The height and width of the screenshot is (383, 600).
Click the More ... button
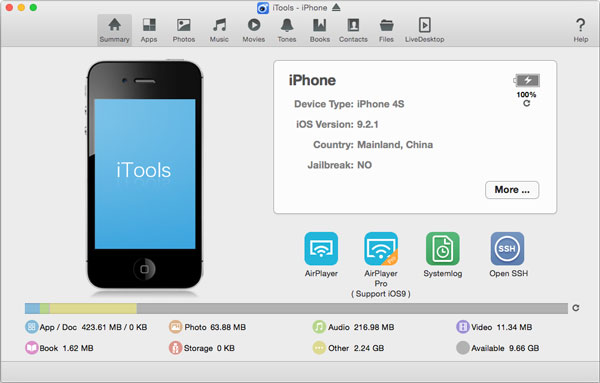coord(512,190)
